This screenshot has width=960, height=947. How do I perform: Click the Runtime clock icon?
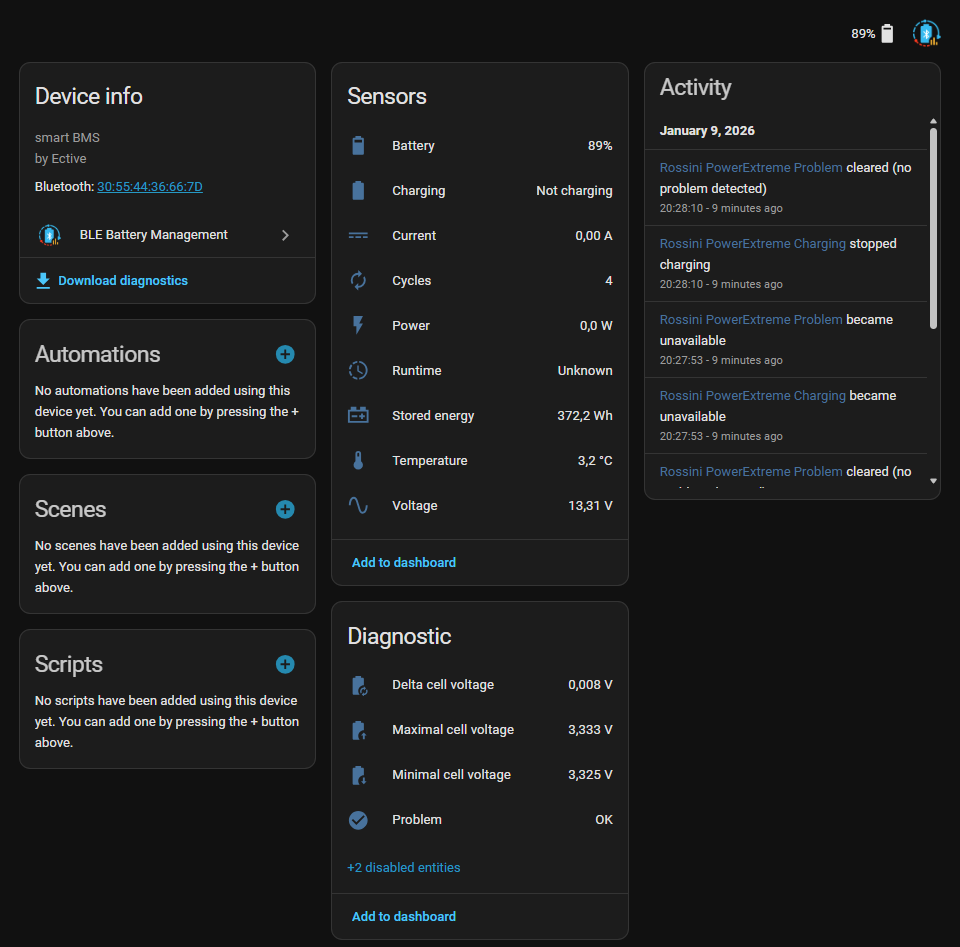[x=358, y=371]
